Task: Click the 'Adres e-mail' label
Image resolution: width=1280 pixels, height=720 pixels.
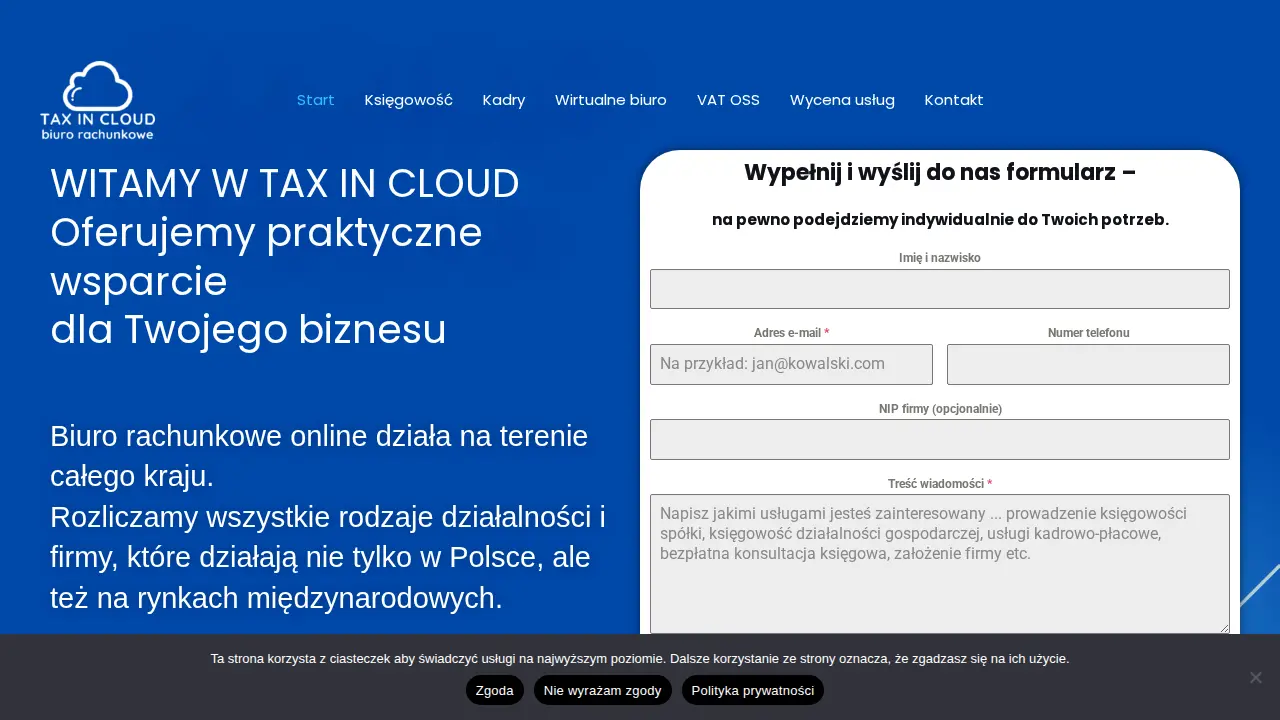Action: (791, 333)
